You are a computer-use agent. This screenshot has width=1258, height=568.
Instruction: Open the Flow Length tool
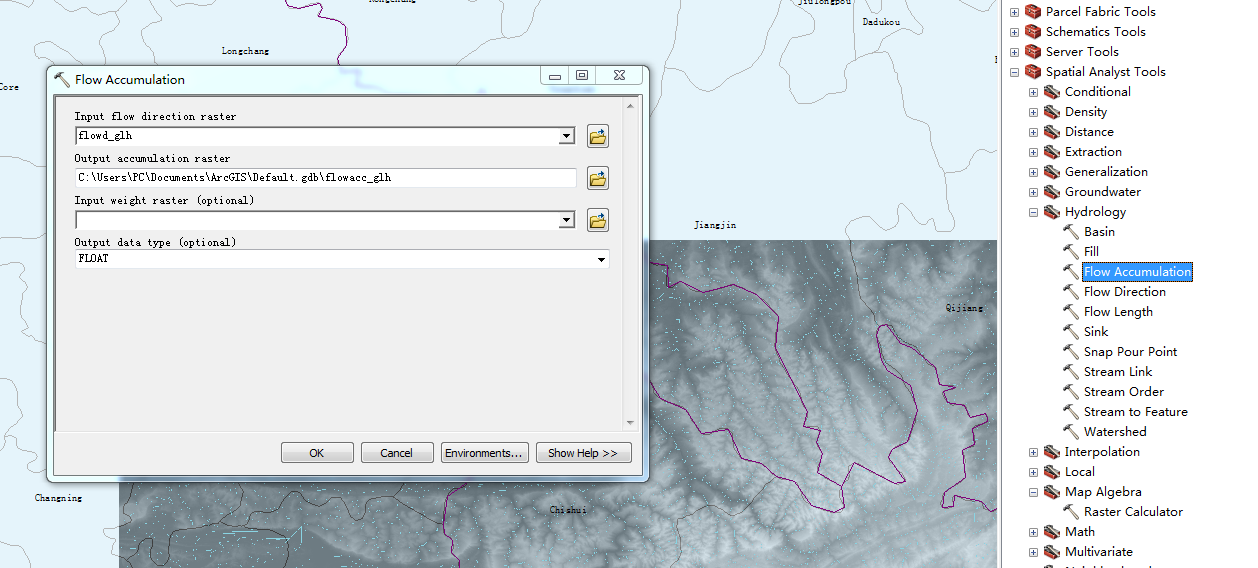pos(1118,312)
